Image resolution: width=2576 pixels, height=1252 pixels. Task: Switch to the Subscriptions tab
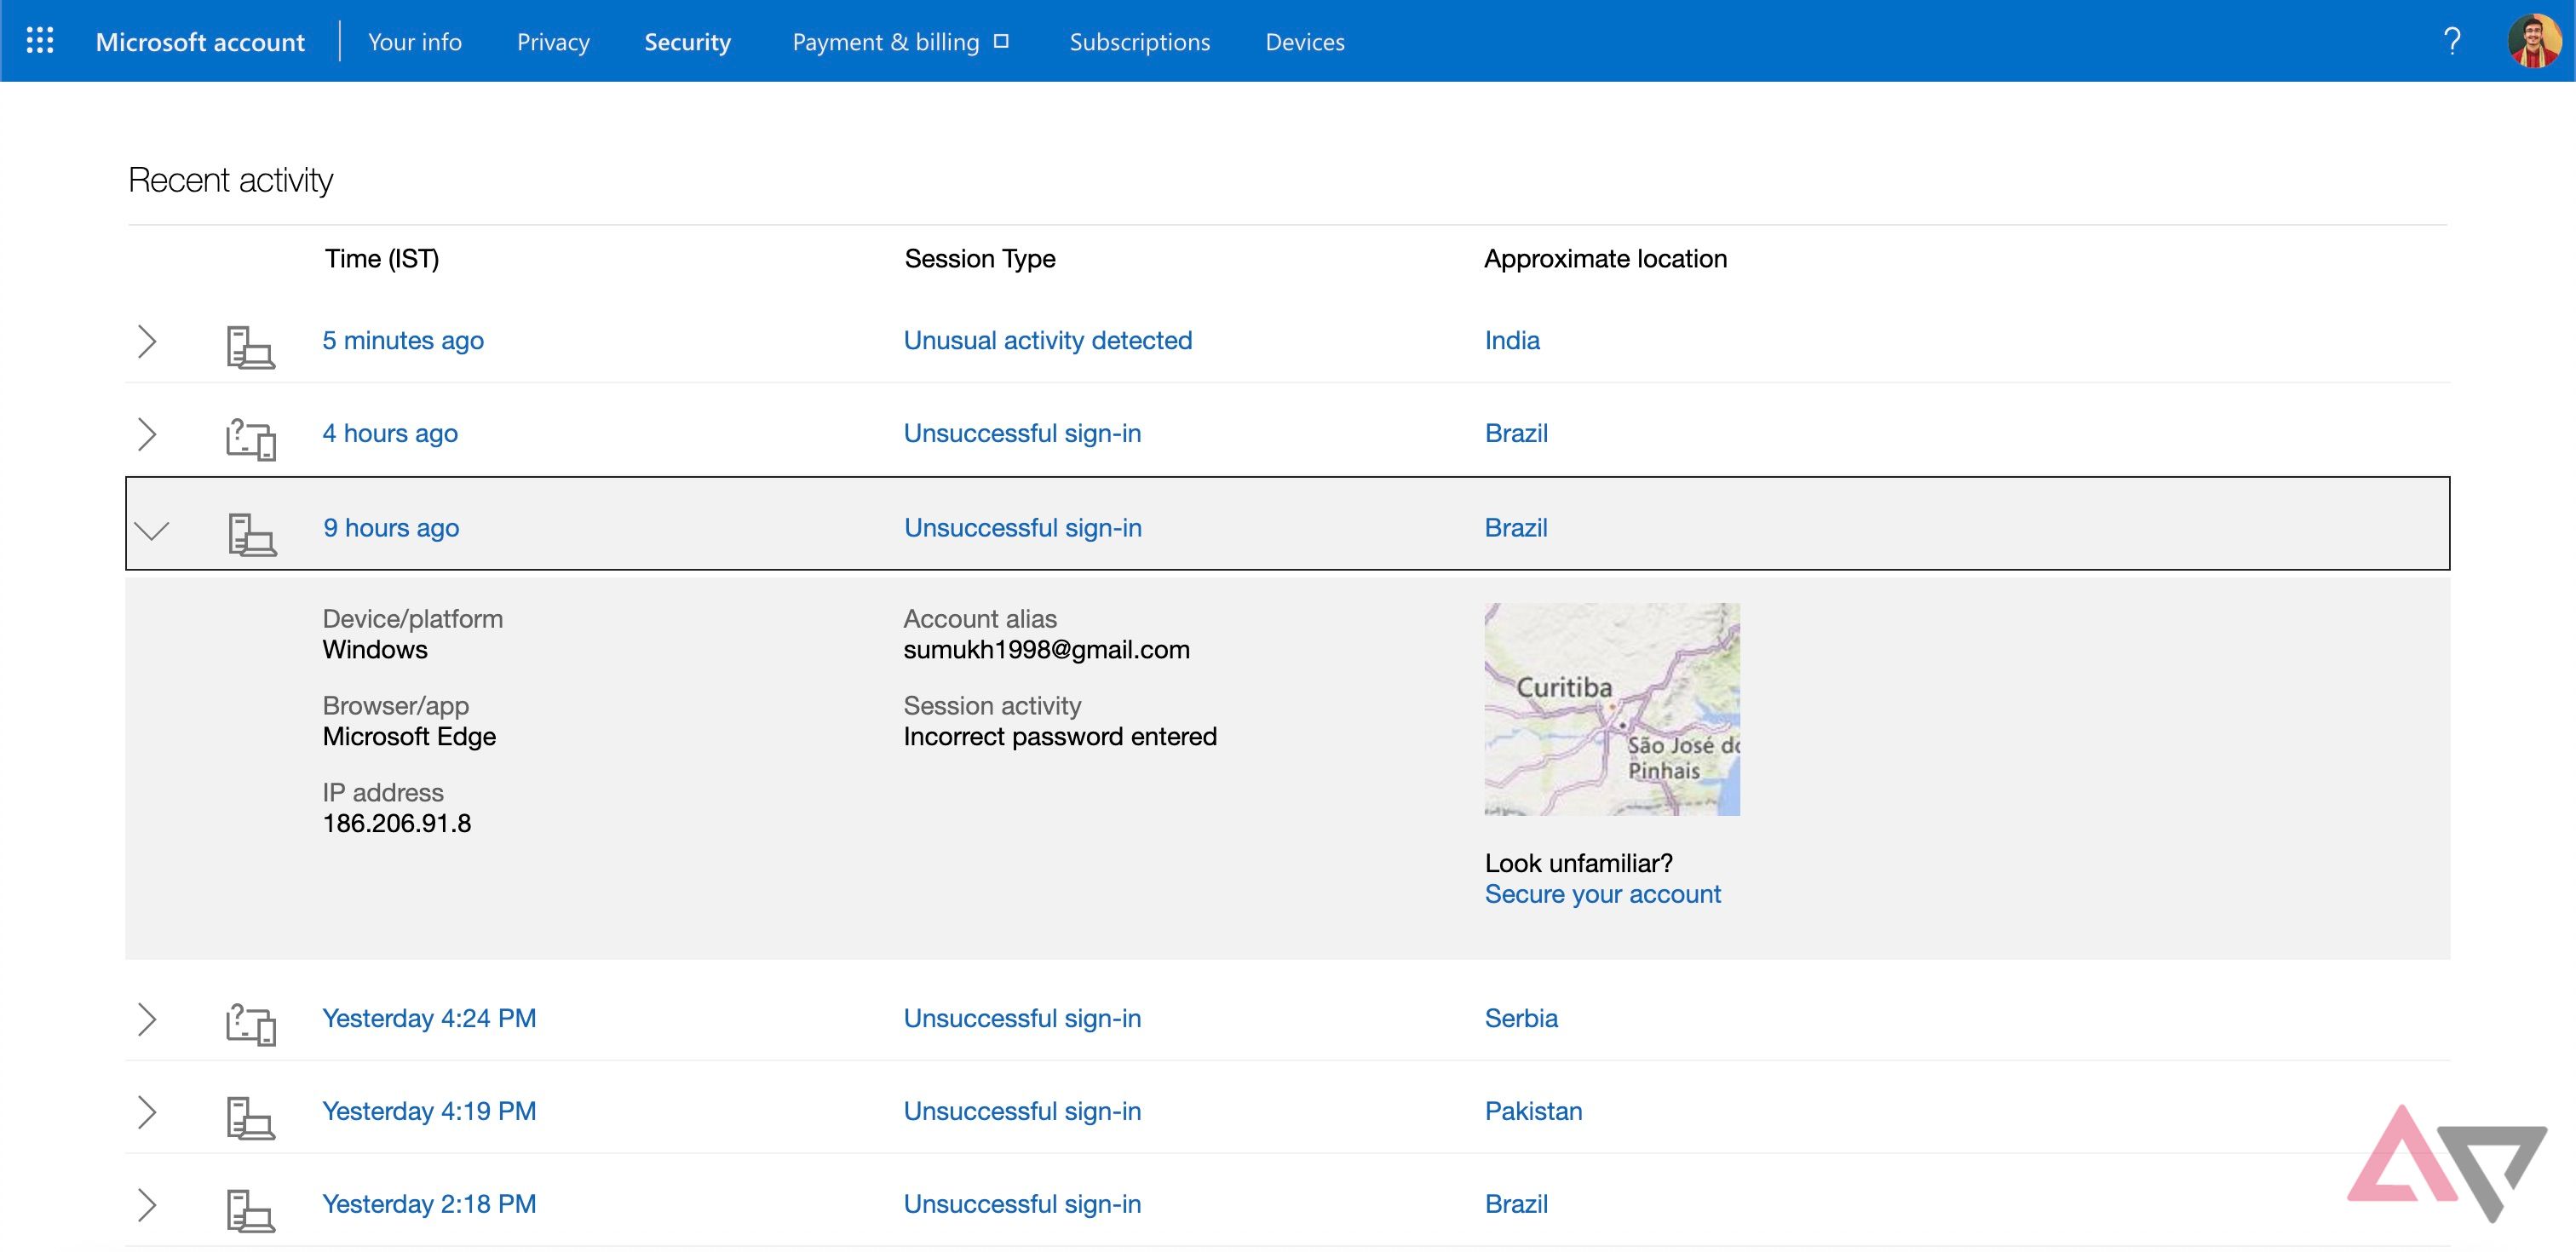tap(1140, 42)
